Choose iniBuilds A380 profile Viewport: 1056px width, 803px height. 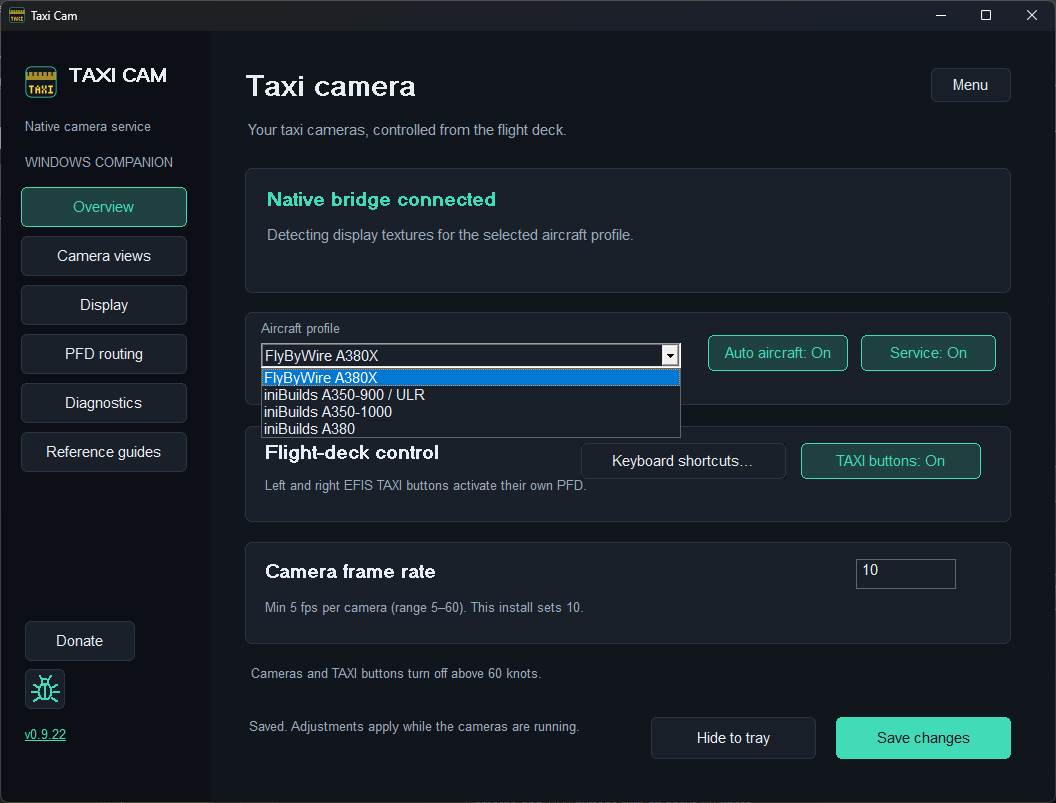point(471,428)
